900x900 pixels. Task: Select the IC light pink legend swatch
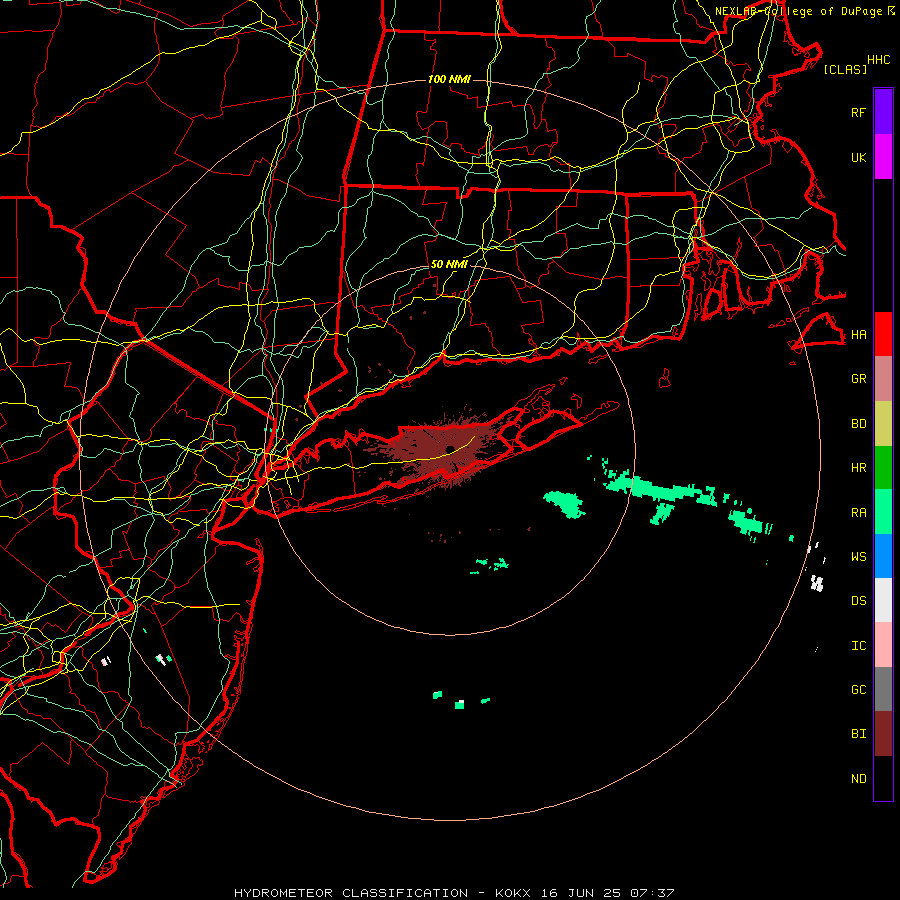[883, 645]
